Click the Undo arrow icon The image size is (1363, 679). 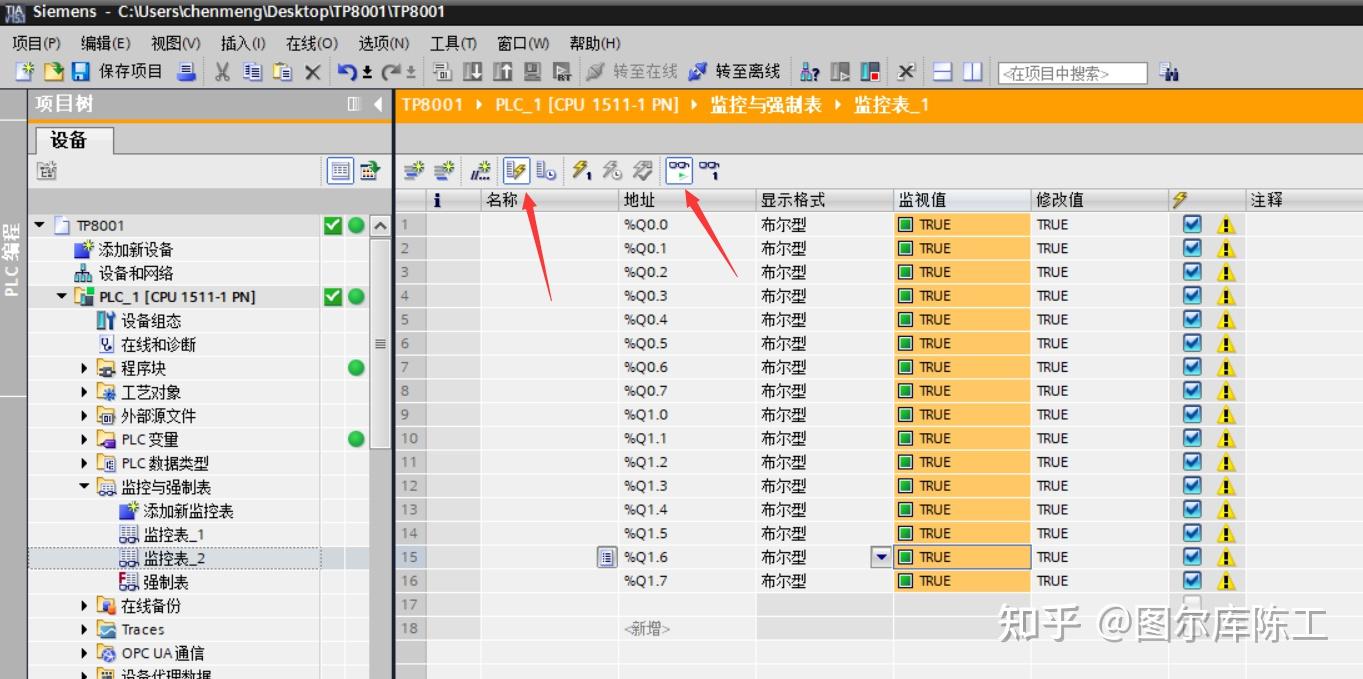(347, 72)
